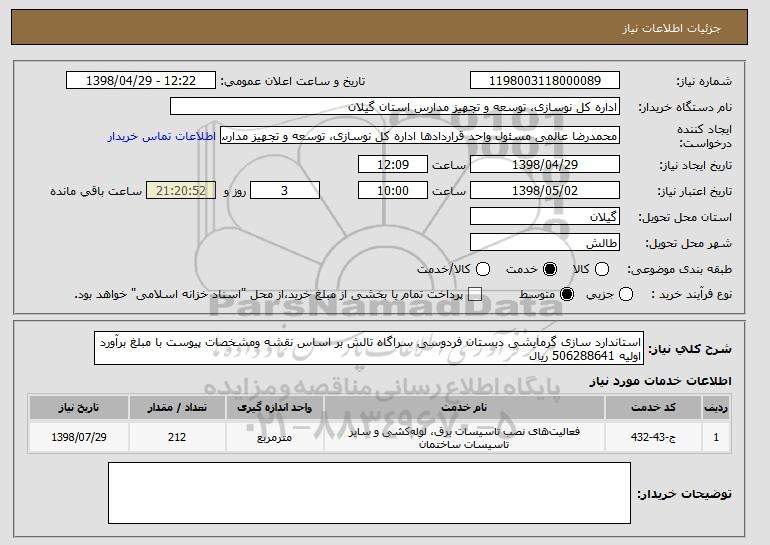The width and height of the screenshot is (770, 545).
Task: Open the اطلاعات تماس خریدار link
Action: click(162, 136)
